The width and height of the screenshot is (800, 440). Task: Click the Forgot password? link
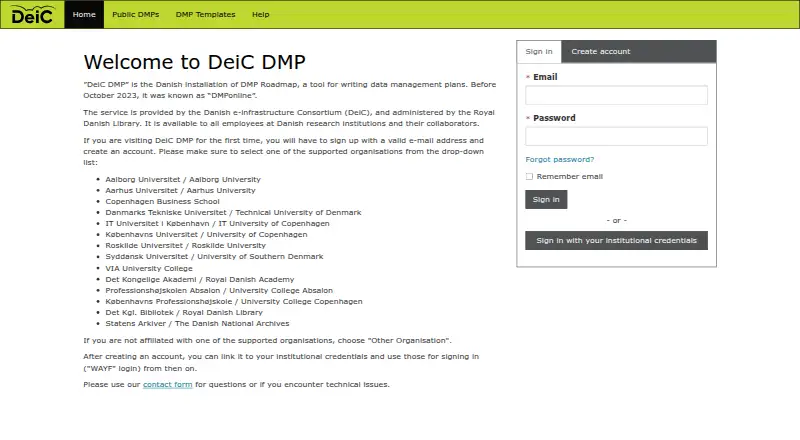click(x=560, y=159)
